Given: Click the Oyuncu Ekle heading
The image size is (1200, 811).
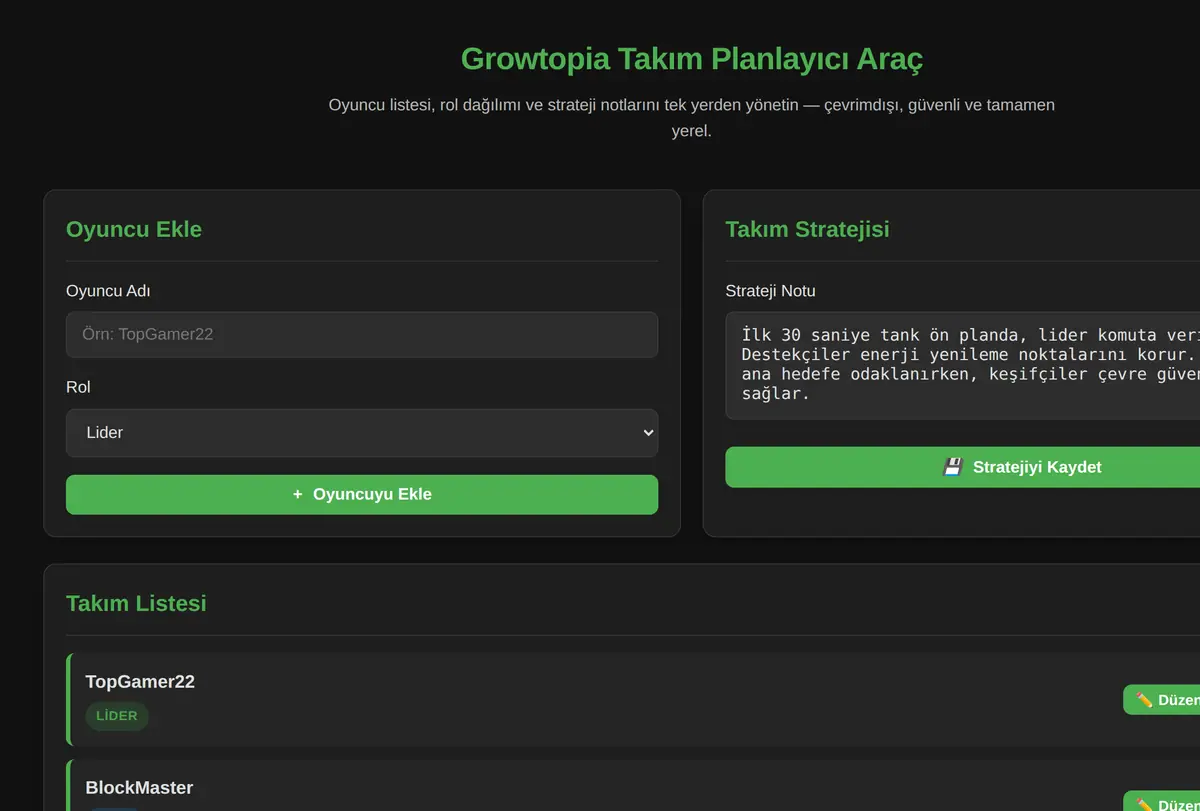Looking at the screenshot, I should coord(134,229).
